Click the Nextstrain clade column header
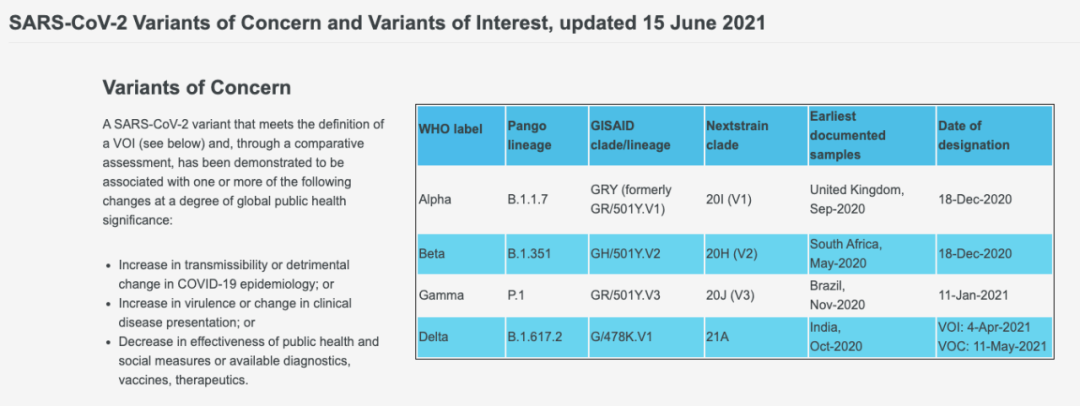 tap(737, 135)
